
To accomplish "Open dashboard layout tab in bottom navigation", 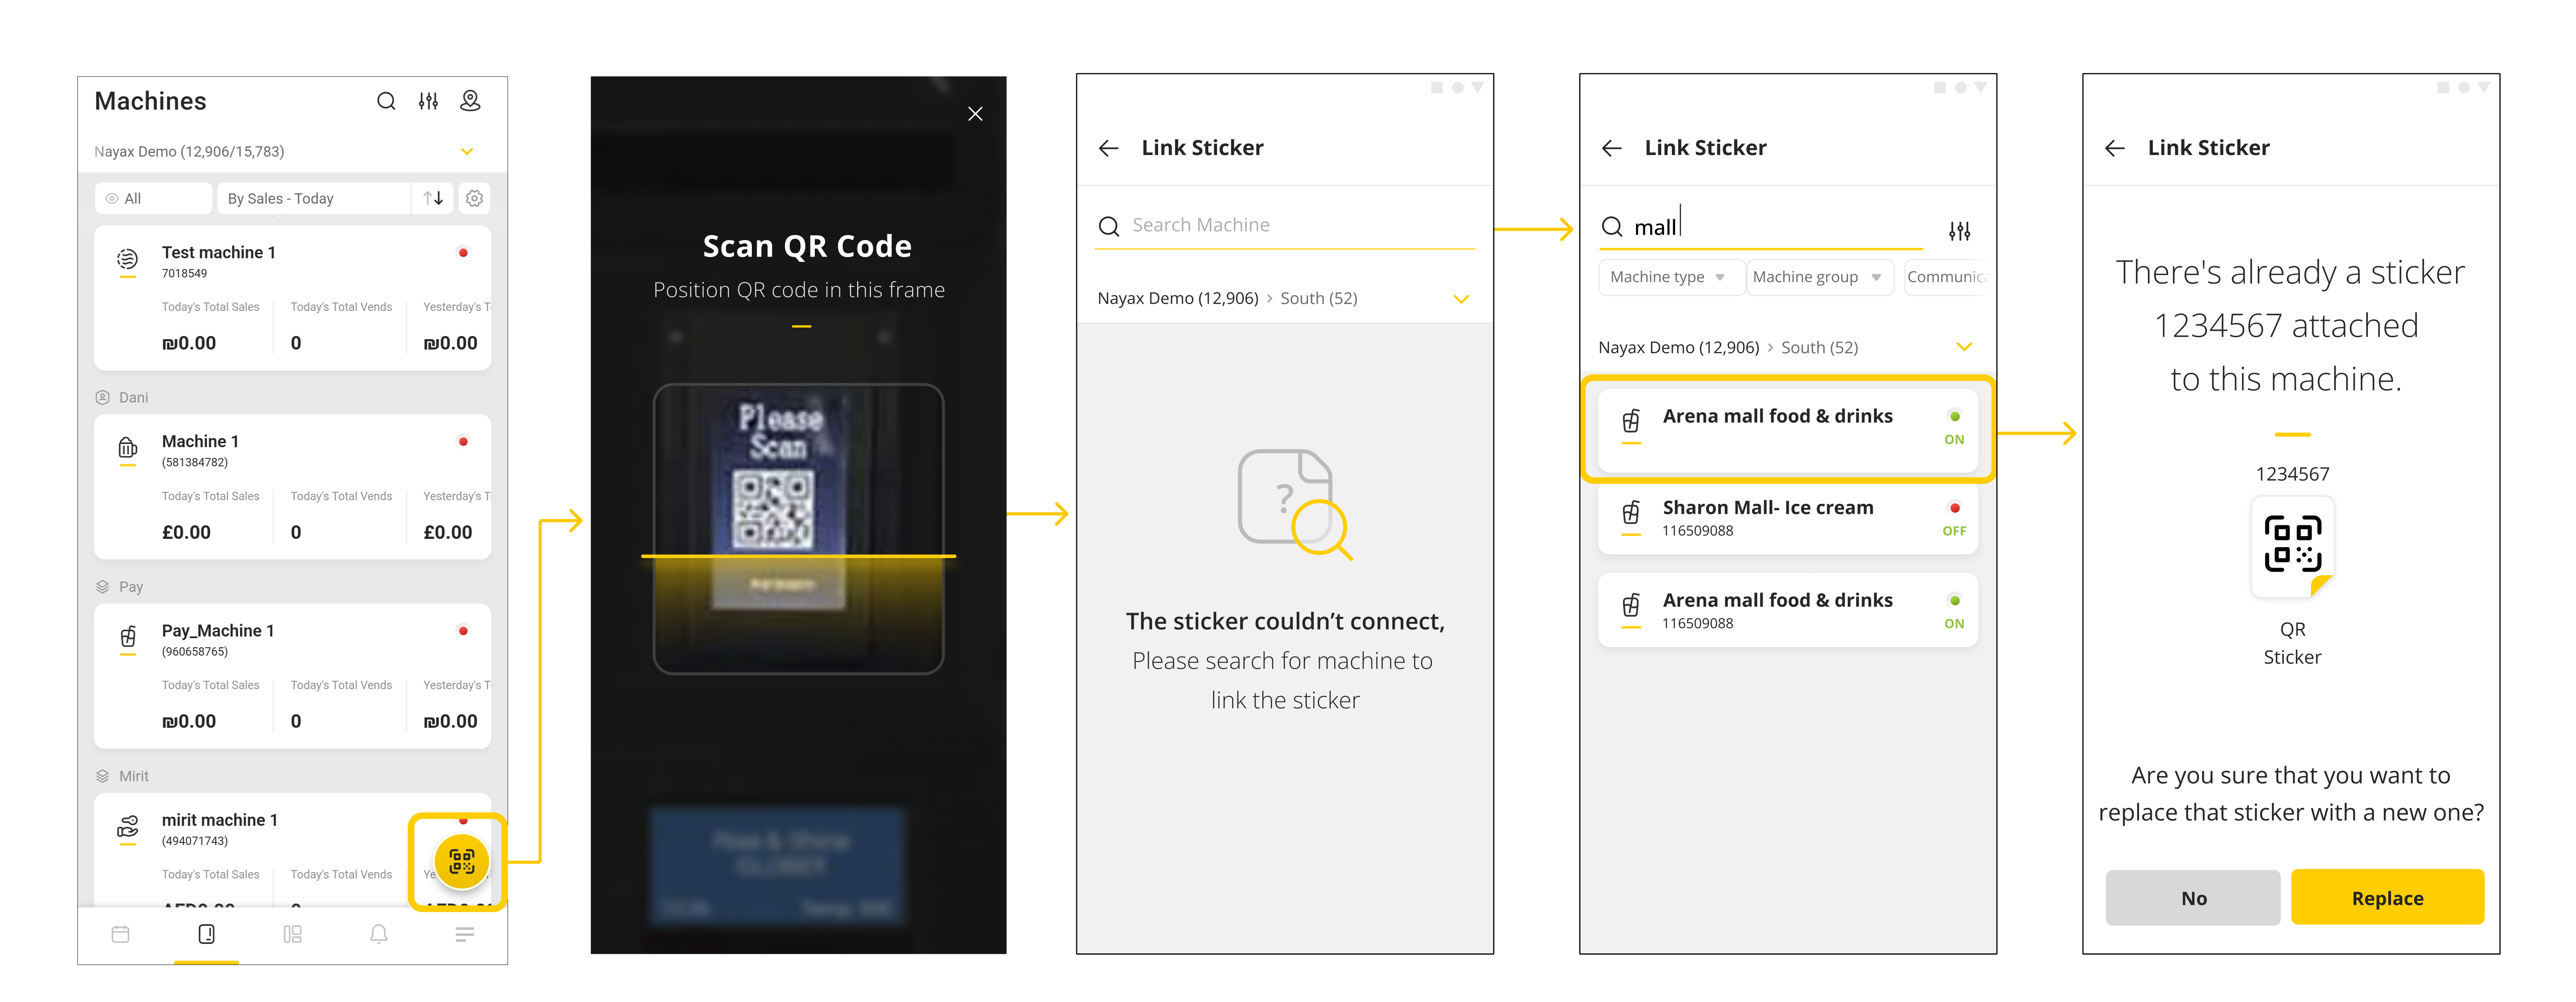I will point(292,934).
